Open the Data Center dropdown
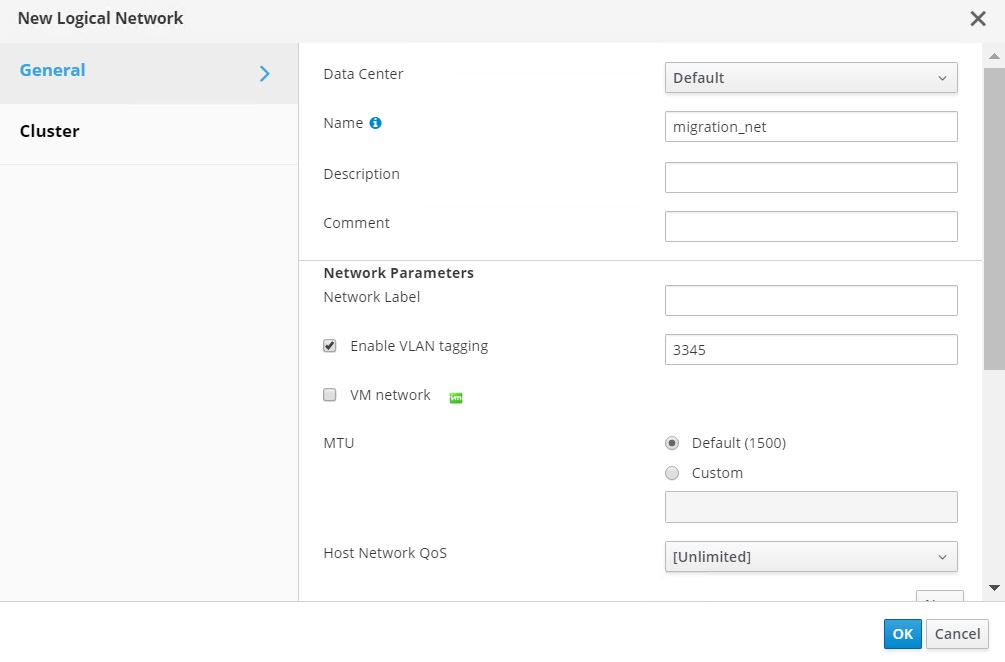This screenshot has height=662, width=1005. tap(810, 78)
